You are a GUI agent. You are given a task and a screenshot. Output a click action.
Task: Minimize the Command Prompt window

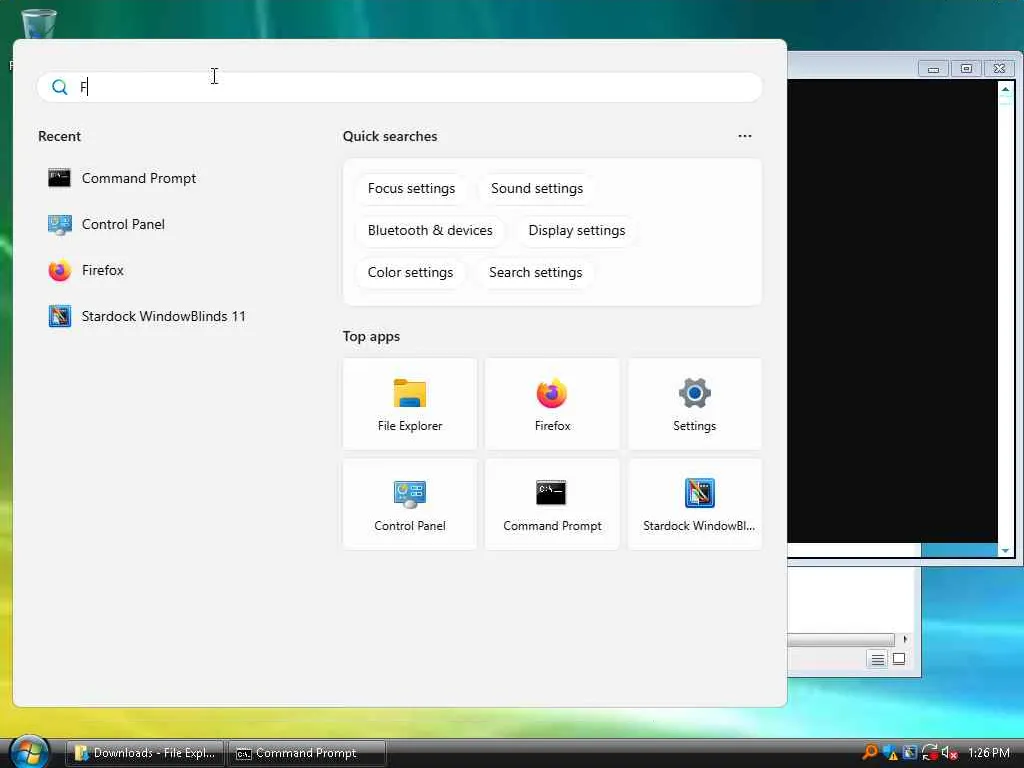click(934, 69)
